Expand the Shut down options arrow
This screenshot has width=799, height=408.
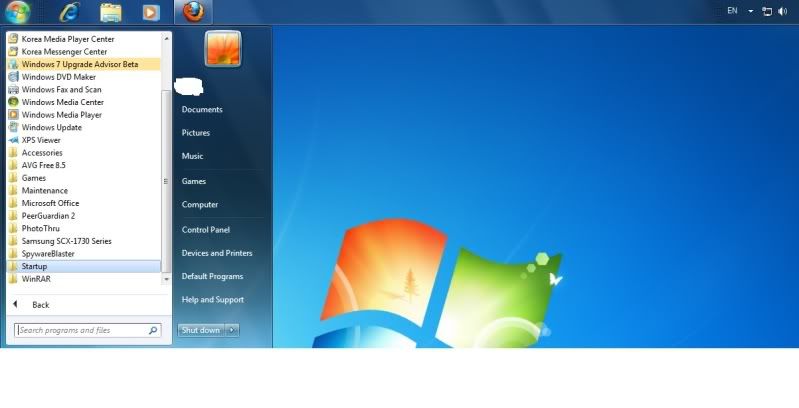(x=232, y=330)
